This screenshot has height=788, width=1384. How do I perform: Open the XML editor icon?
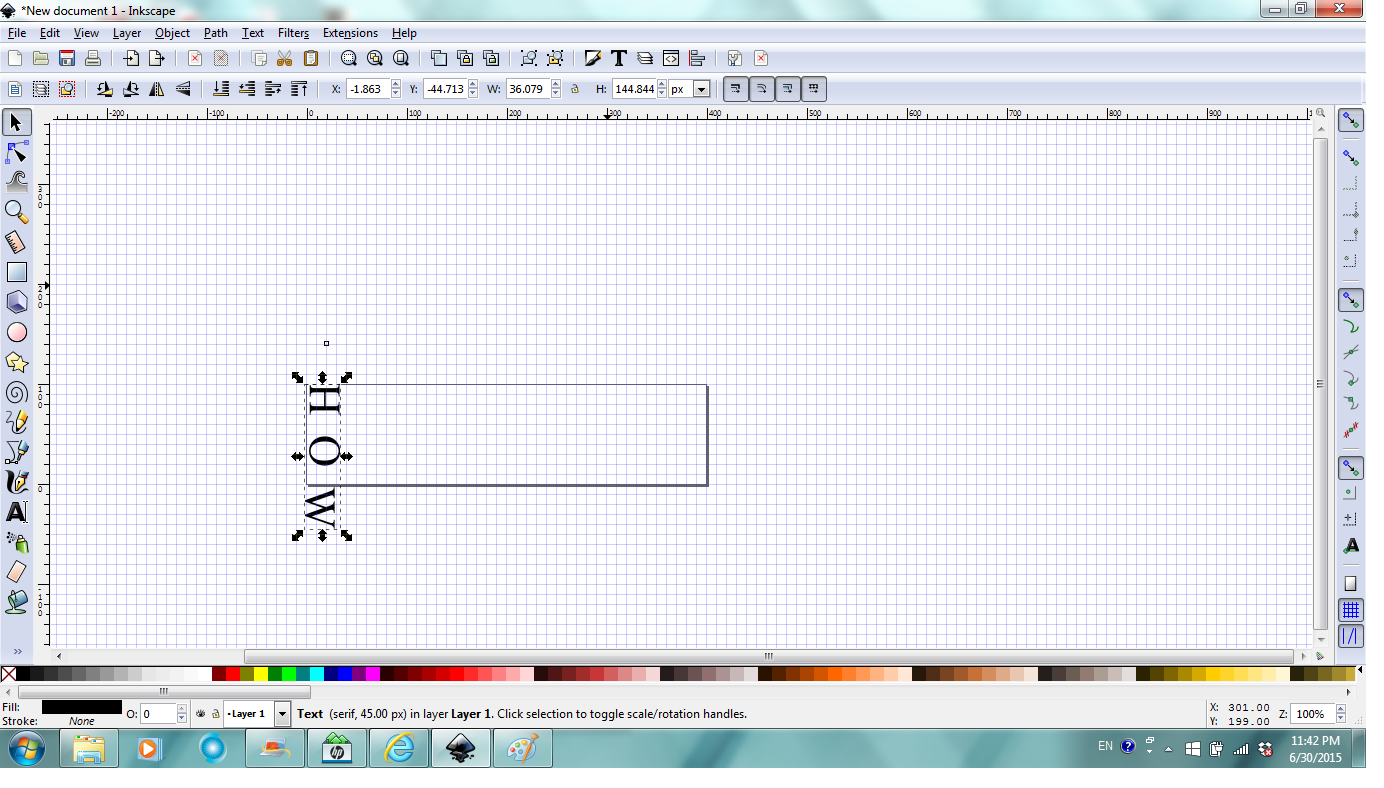(671, 58)
